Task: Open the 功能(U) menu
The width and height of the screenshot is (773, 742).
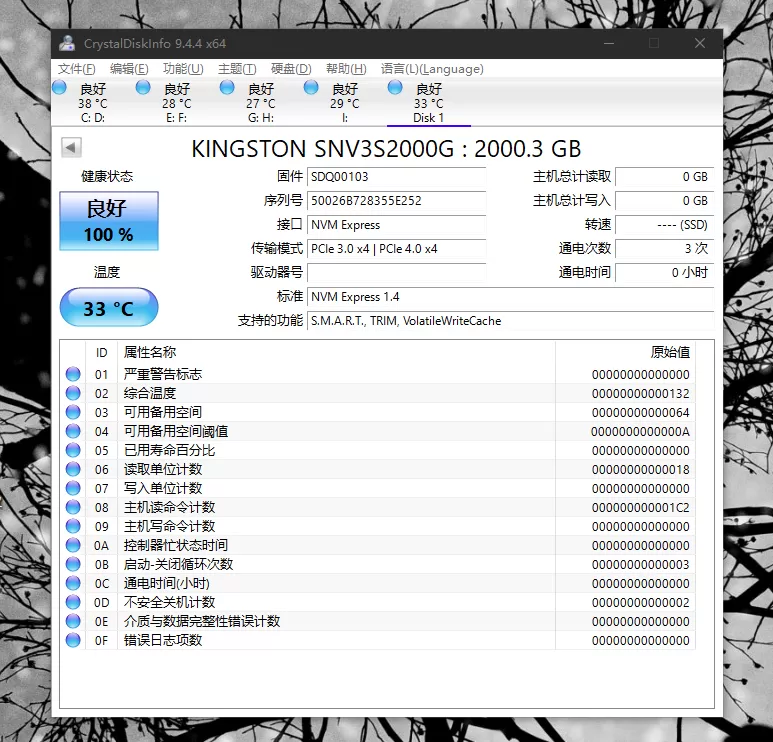Action: pos(182,69)
